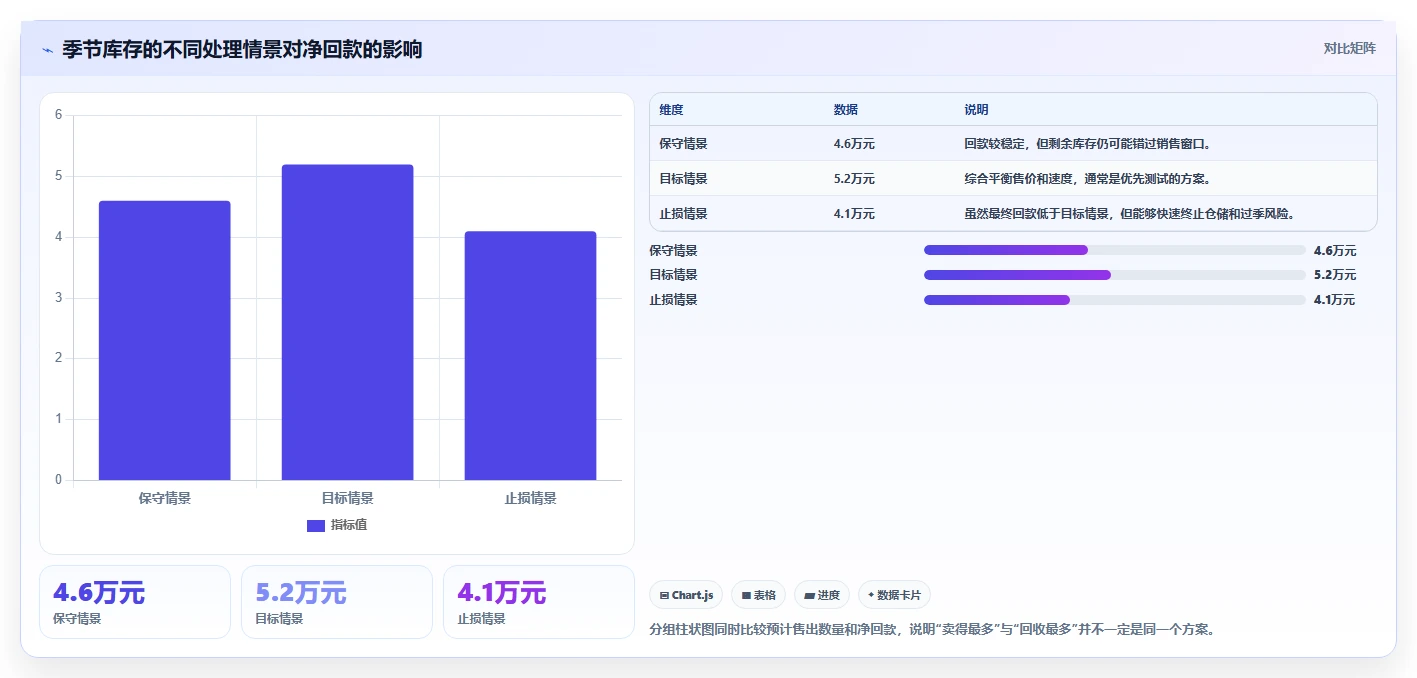Click the y-axis value 3
1417x678 pixels.
point(58,298)
